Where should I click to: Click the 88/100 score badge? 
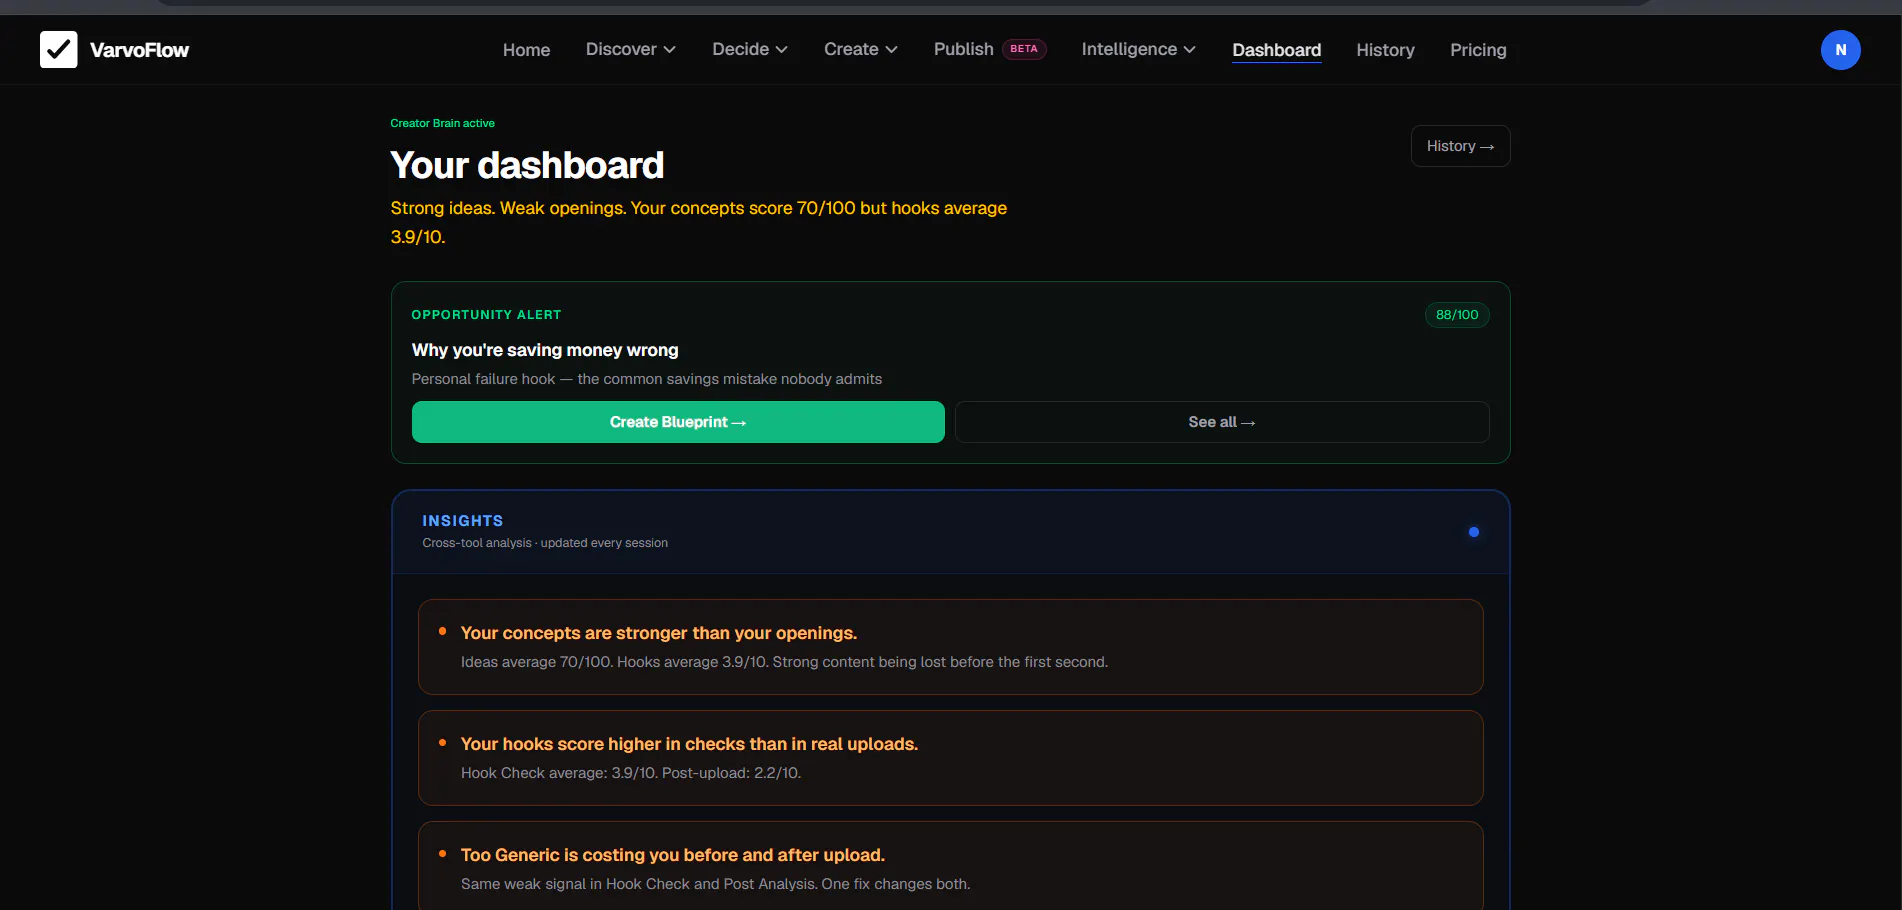pyautogui.click(x=1457, y=315)
